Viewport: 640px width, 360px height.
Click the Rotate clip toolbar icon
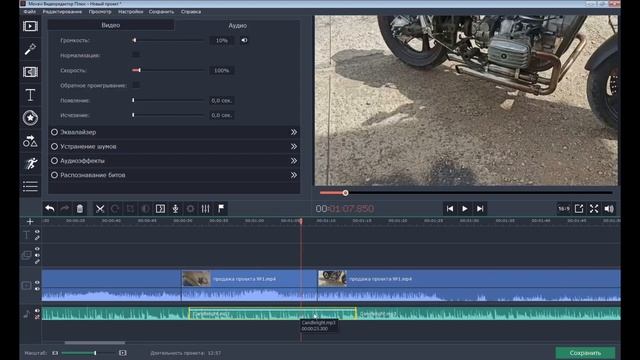point(115,209)
